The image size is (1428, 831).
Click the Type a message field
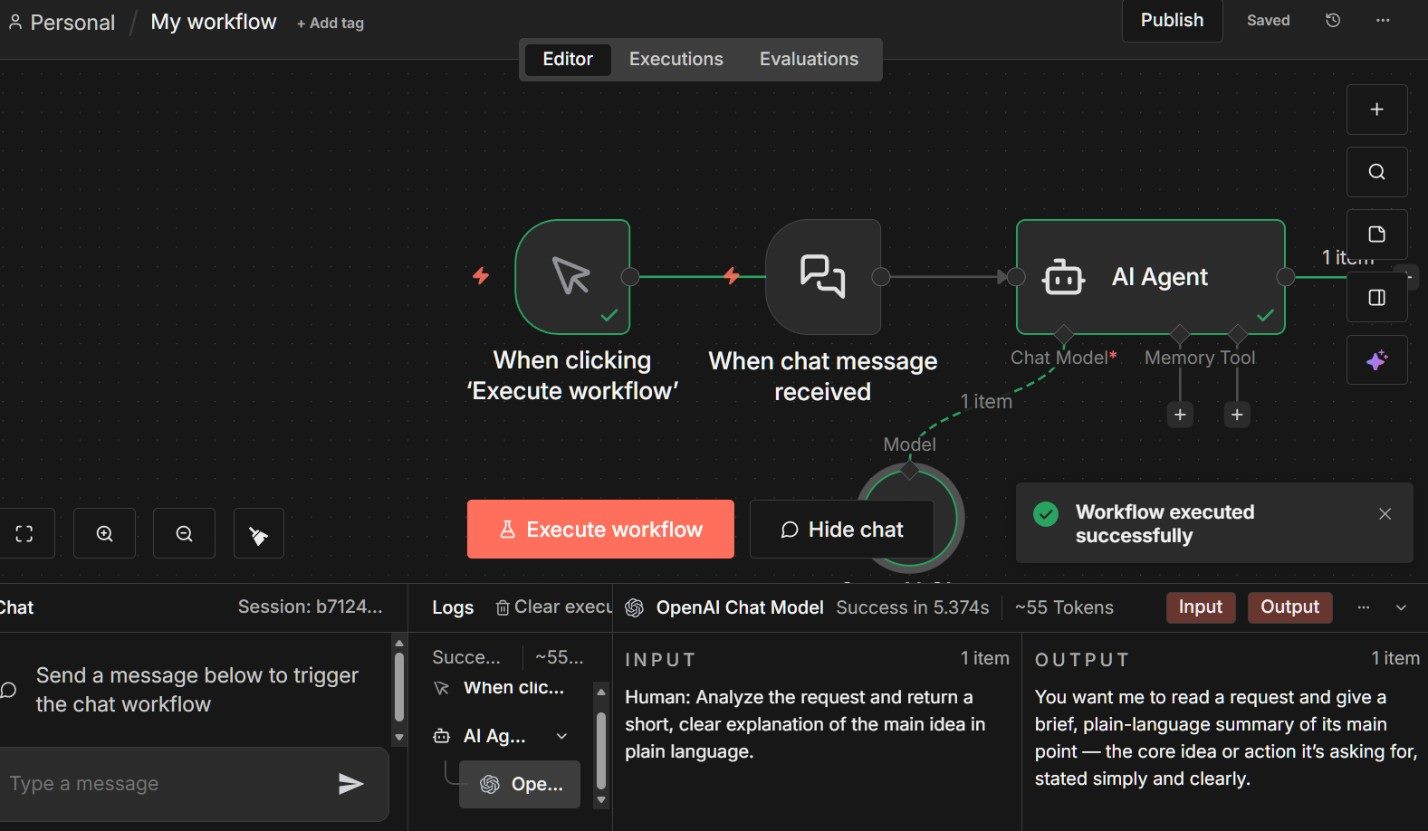pyautogui.click(x=165, y=784)
